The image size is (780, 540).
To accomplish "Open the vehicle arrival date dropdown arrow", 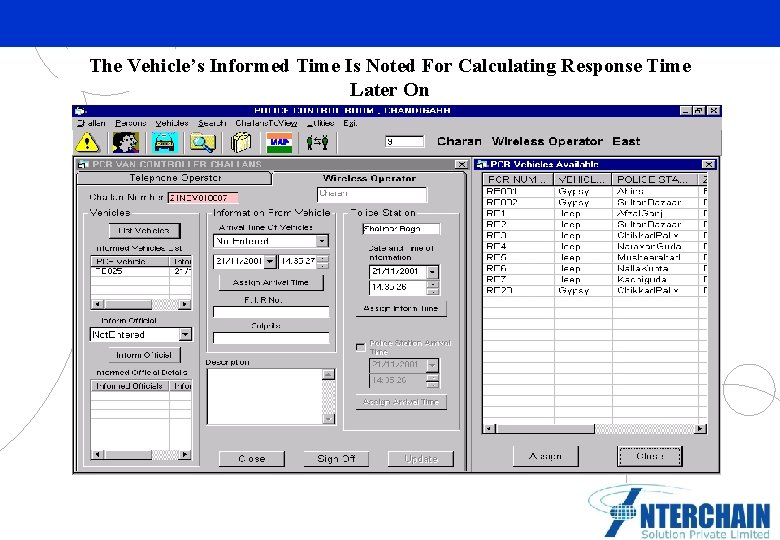I will (x=270, y=261).
